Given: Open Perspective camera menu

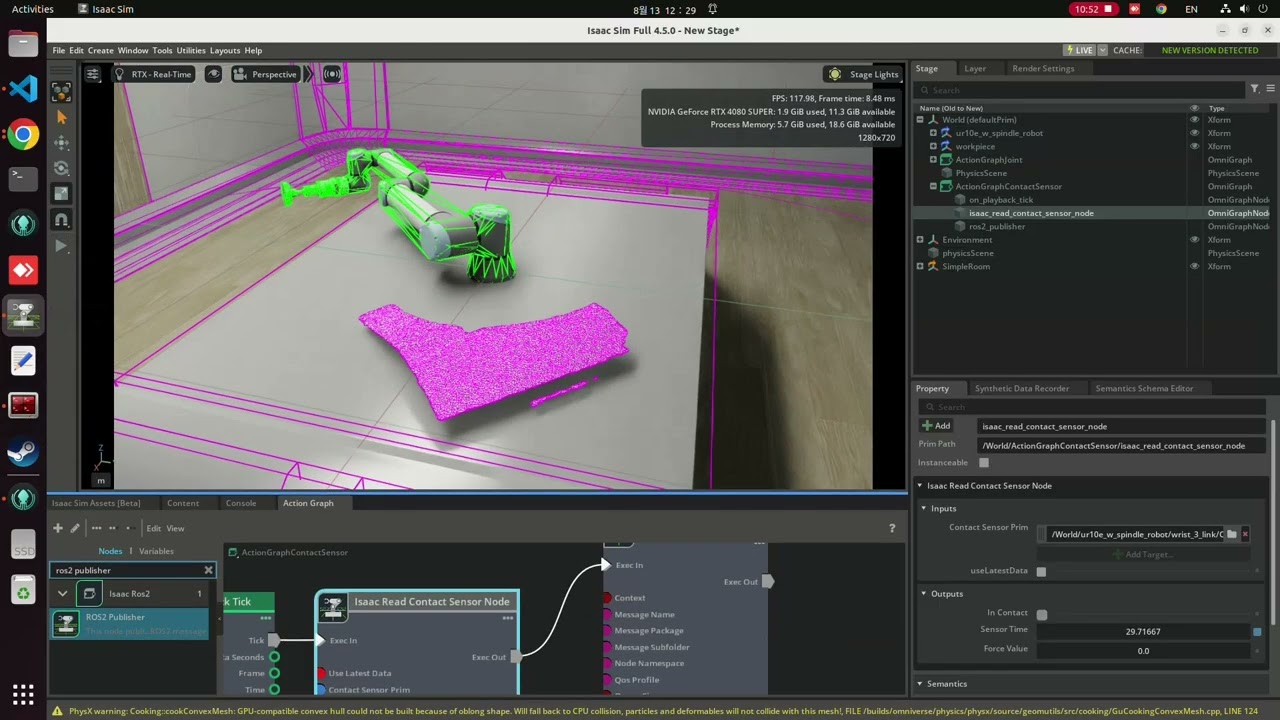Looking at the screenshot, I should click(x=266, y=74).
